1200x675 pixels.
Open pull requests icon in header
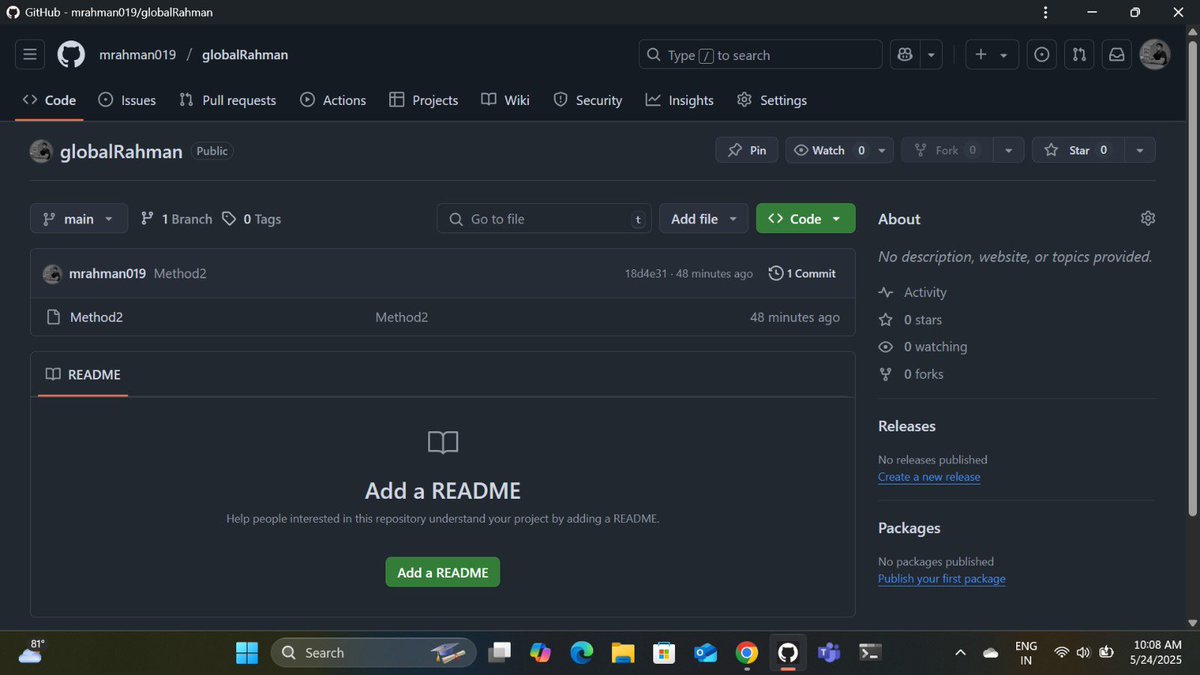pos(1079,55)
